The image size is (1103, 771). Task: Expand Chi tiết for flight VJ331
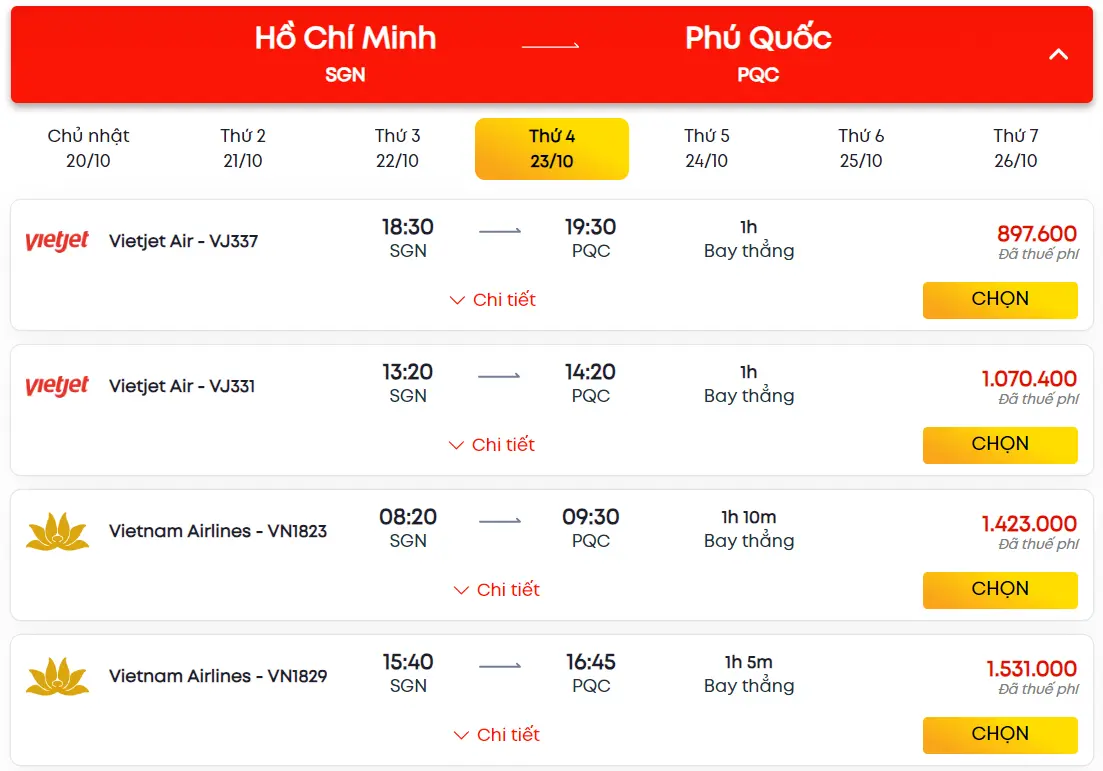pyautogui.click(x=492, y=445)
